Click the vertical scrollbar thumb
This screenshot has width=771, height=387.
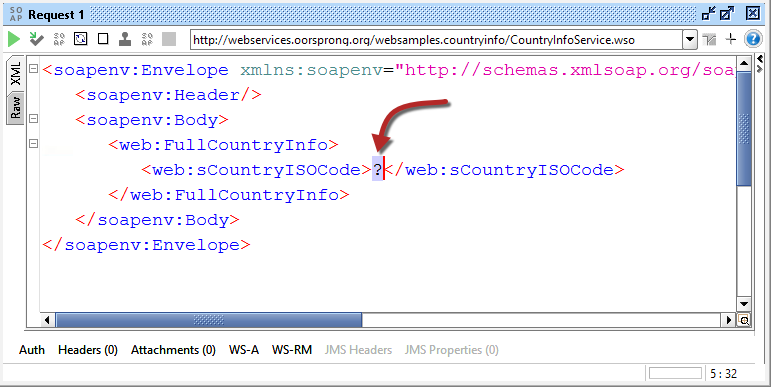click(x=743, y=129)
